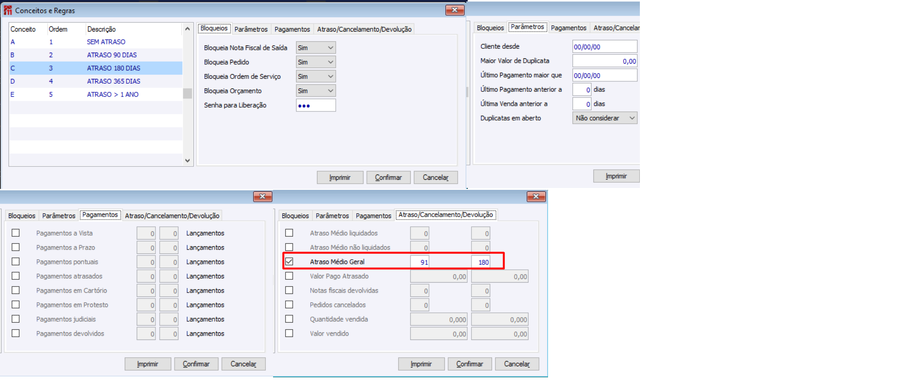The height and width of the screenshot is (384, 900).
Task: Click the Senha para Liberação field
Action: (x=316, y=105)
